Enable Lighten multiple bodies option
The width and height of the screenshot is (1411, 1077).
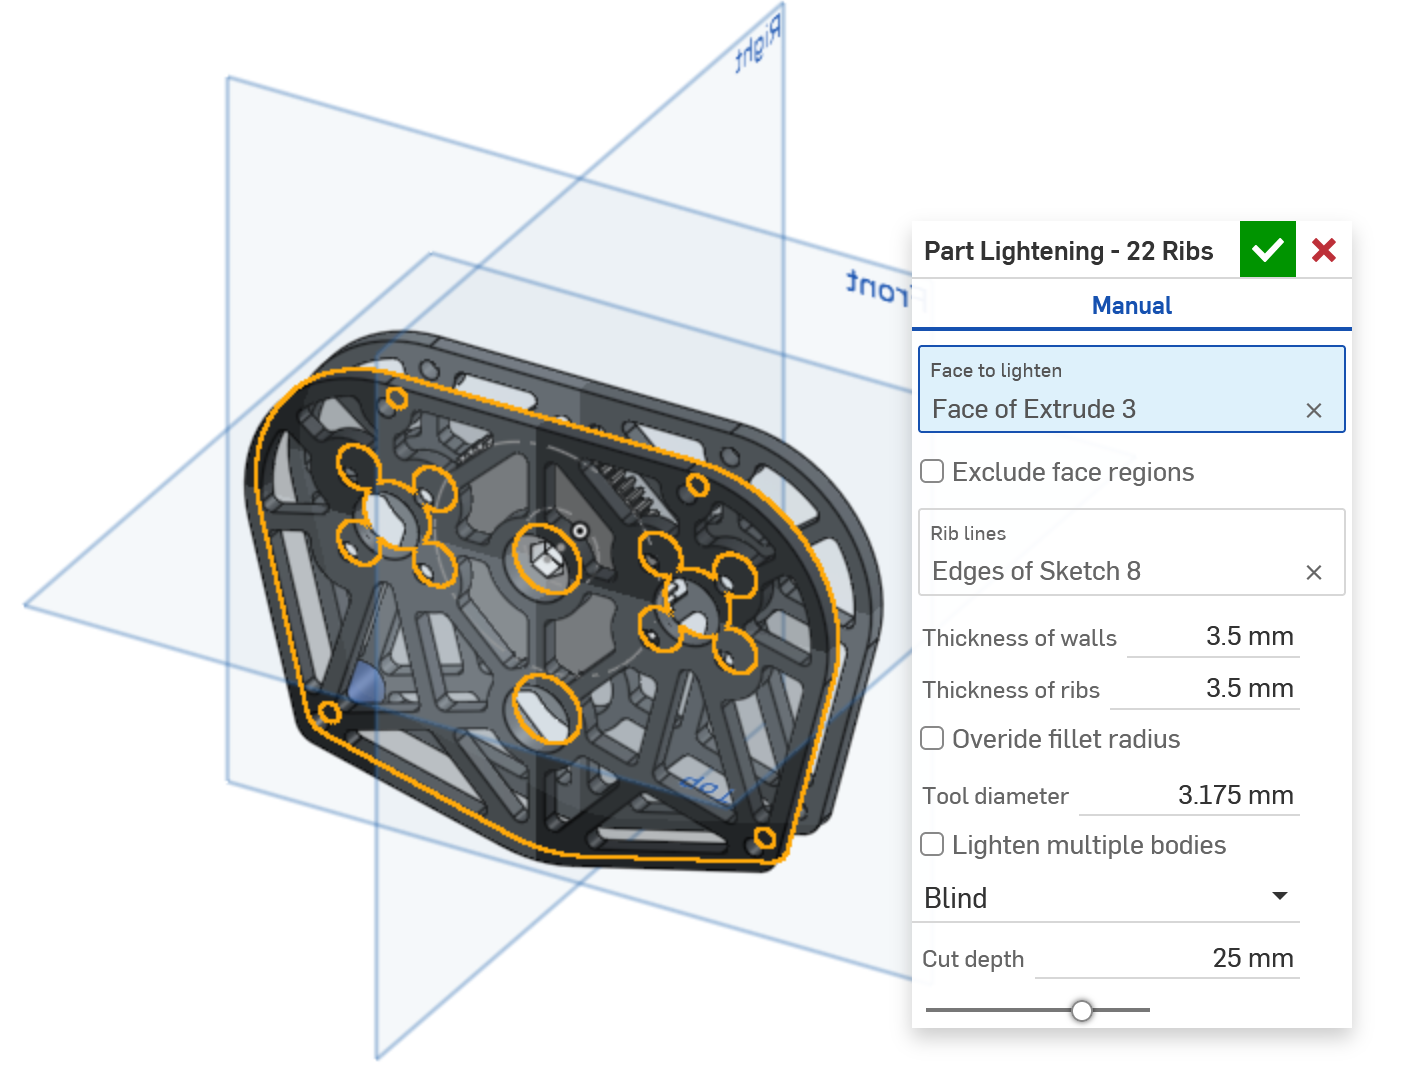[932, 845]
